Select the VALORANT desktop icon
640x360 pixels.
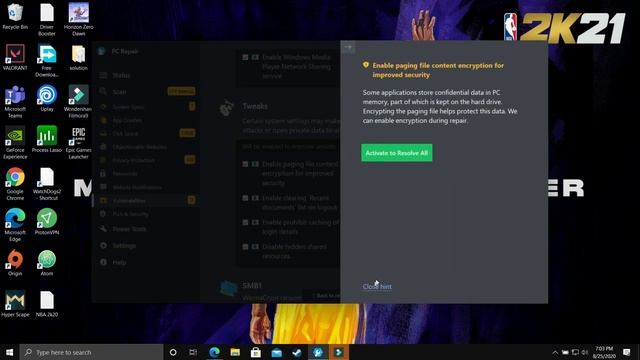tap(15, 57)
